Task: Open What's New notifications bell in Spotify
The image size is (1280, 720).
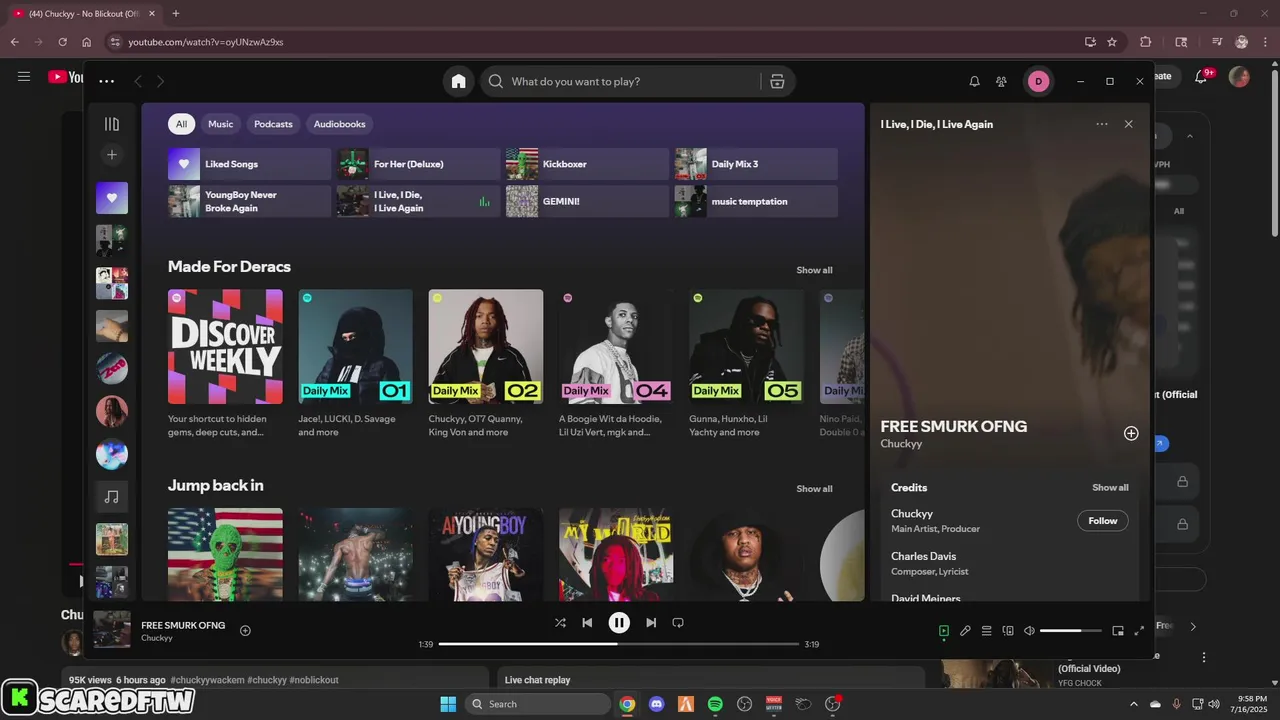Action: pyautogui.click(x=974, y=81)
